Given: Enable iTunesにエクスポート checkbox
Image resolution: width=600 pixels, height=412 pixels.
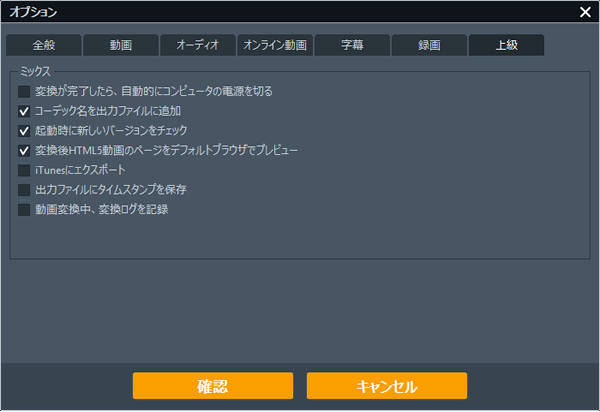Looking at the screenshot, I should pos(25,170).
